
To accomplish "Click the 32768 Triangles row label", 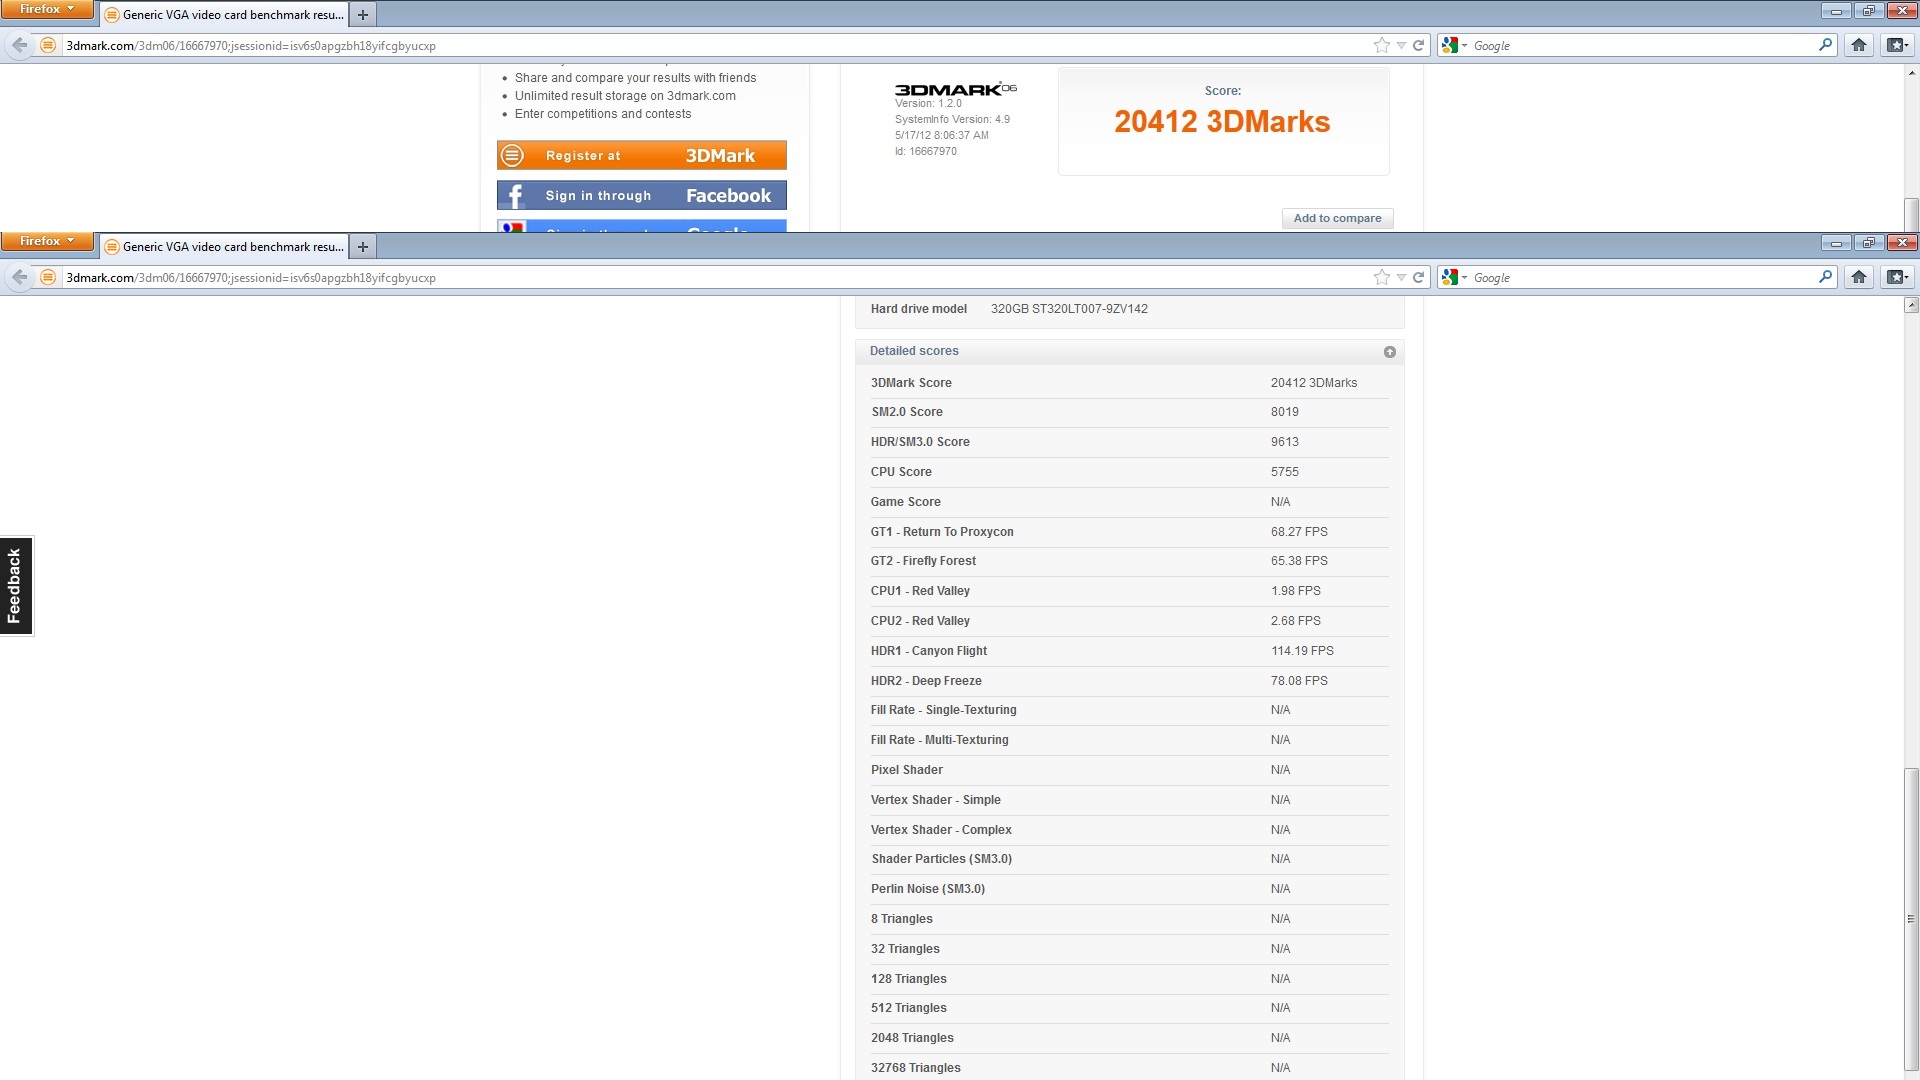I will [915, 1068].
